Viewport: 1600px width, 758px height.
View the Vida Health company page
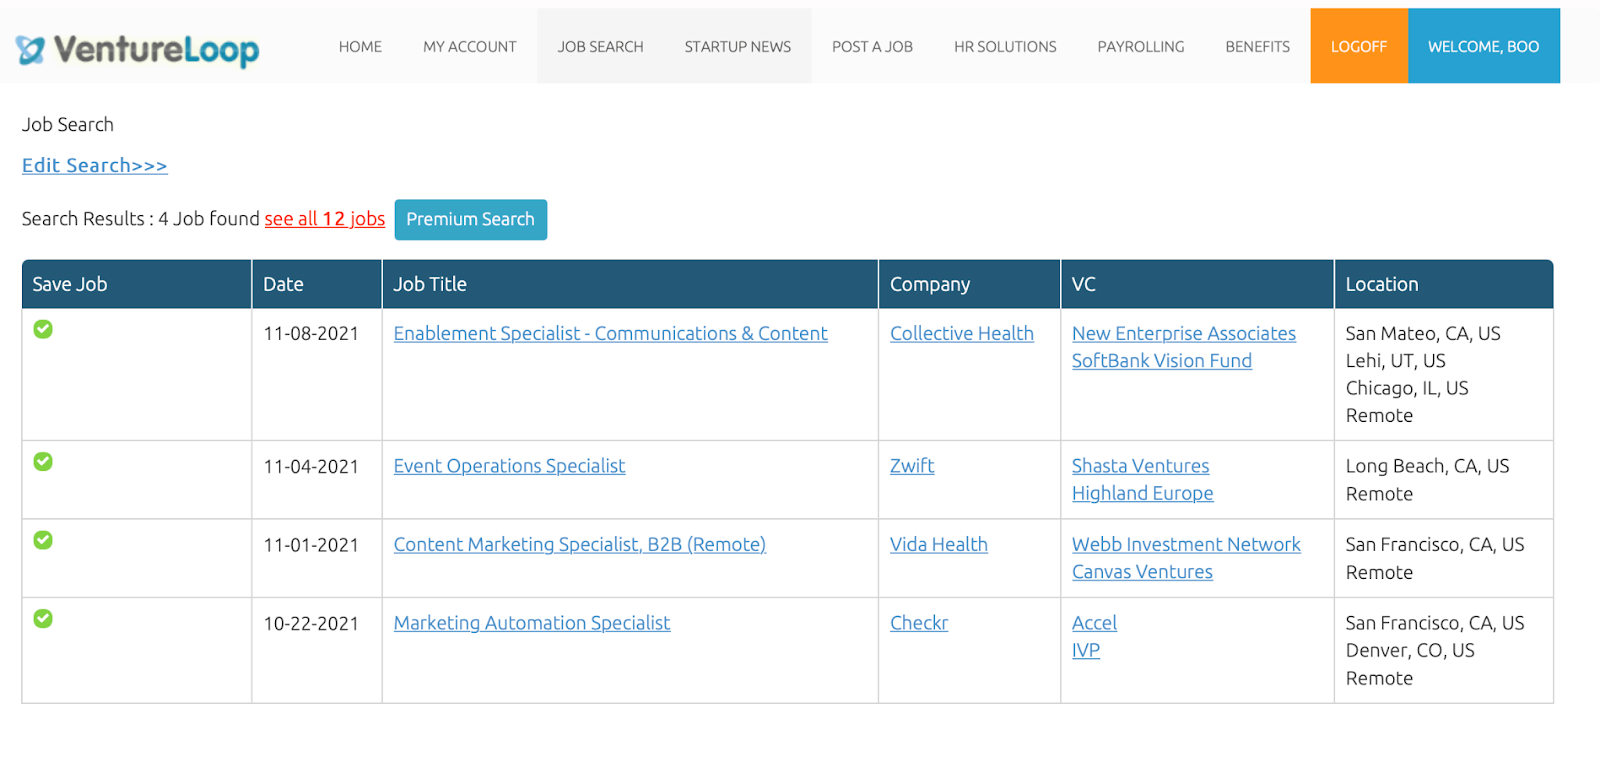tap(939, 544)
